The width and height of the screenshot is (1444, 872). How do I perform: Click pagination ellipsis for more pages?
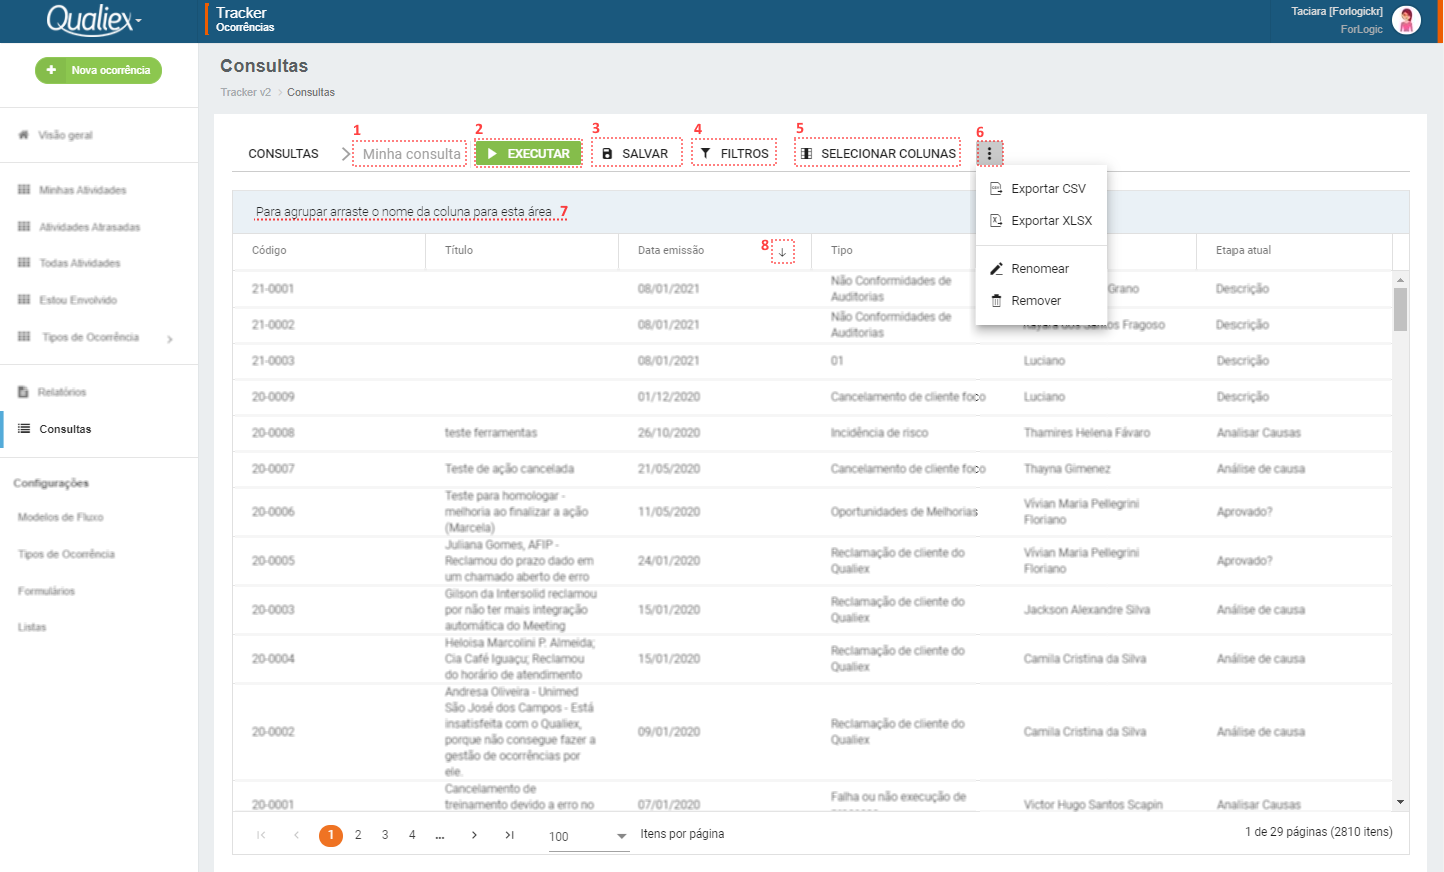(440, 836)
